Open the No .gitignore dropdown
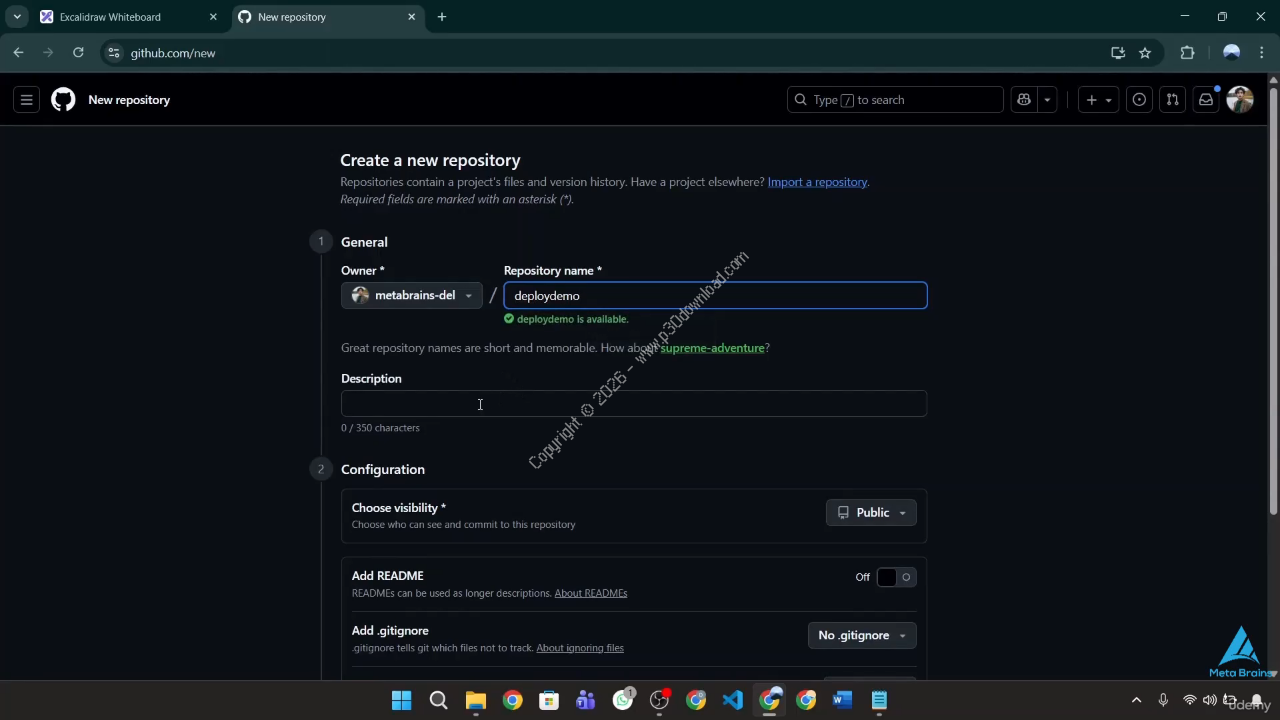This screenshot has width=1280, height=720. click(861, 636)
